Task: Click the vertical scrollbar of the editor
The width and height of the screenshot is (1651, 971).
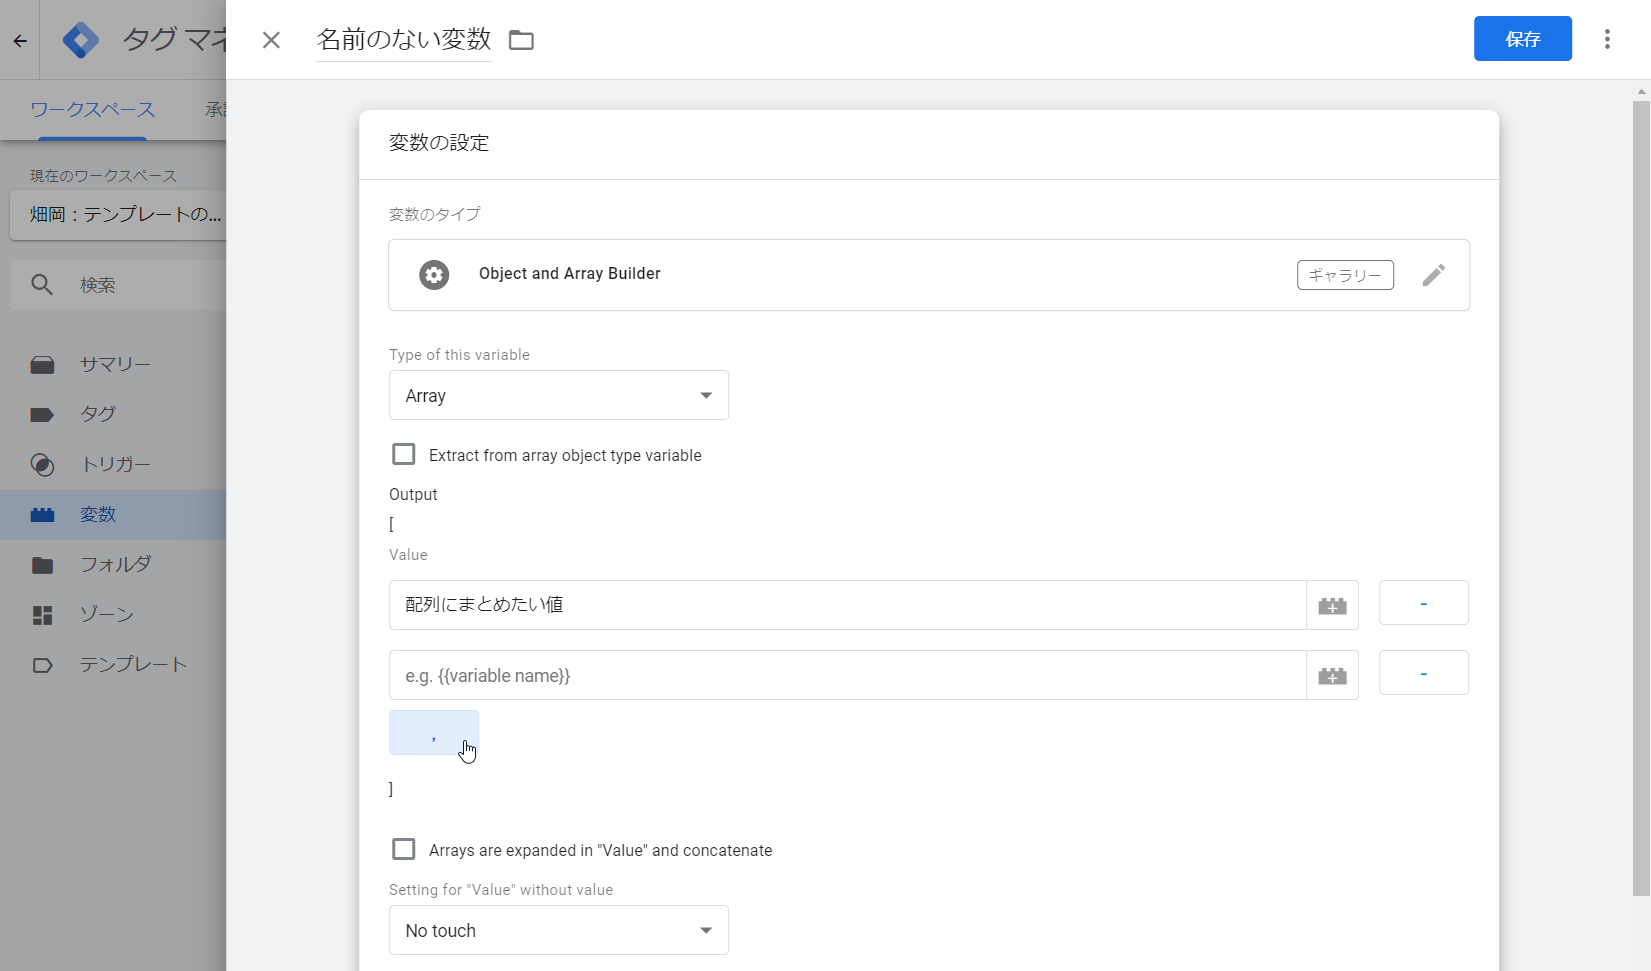Action: pos(1641,497)
